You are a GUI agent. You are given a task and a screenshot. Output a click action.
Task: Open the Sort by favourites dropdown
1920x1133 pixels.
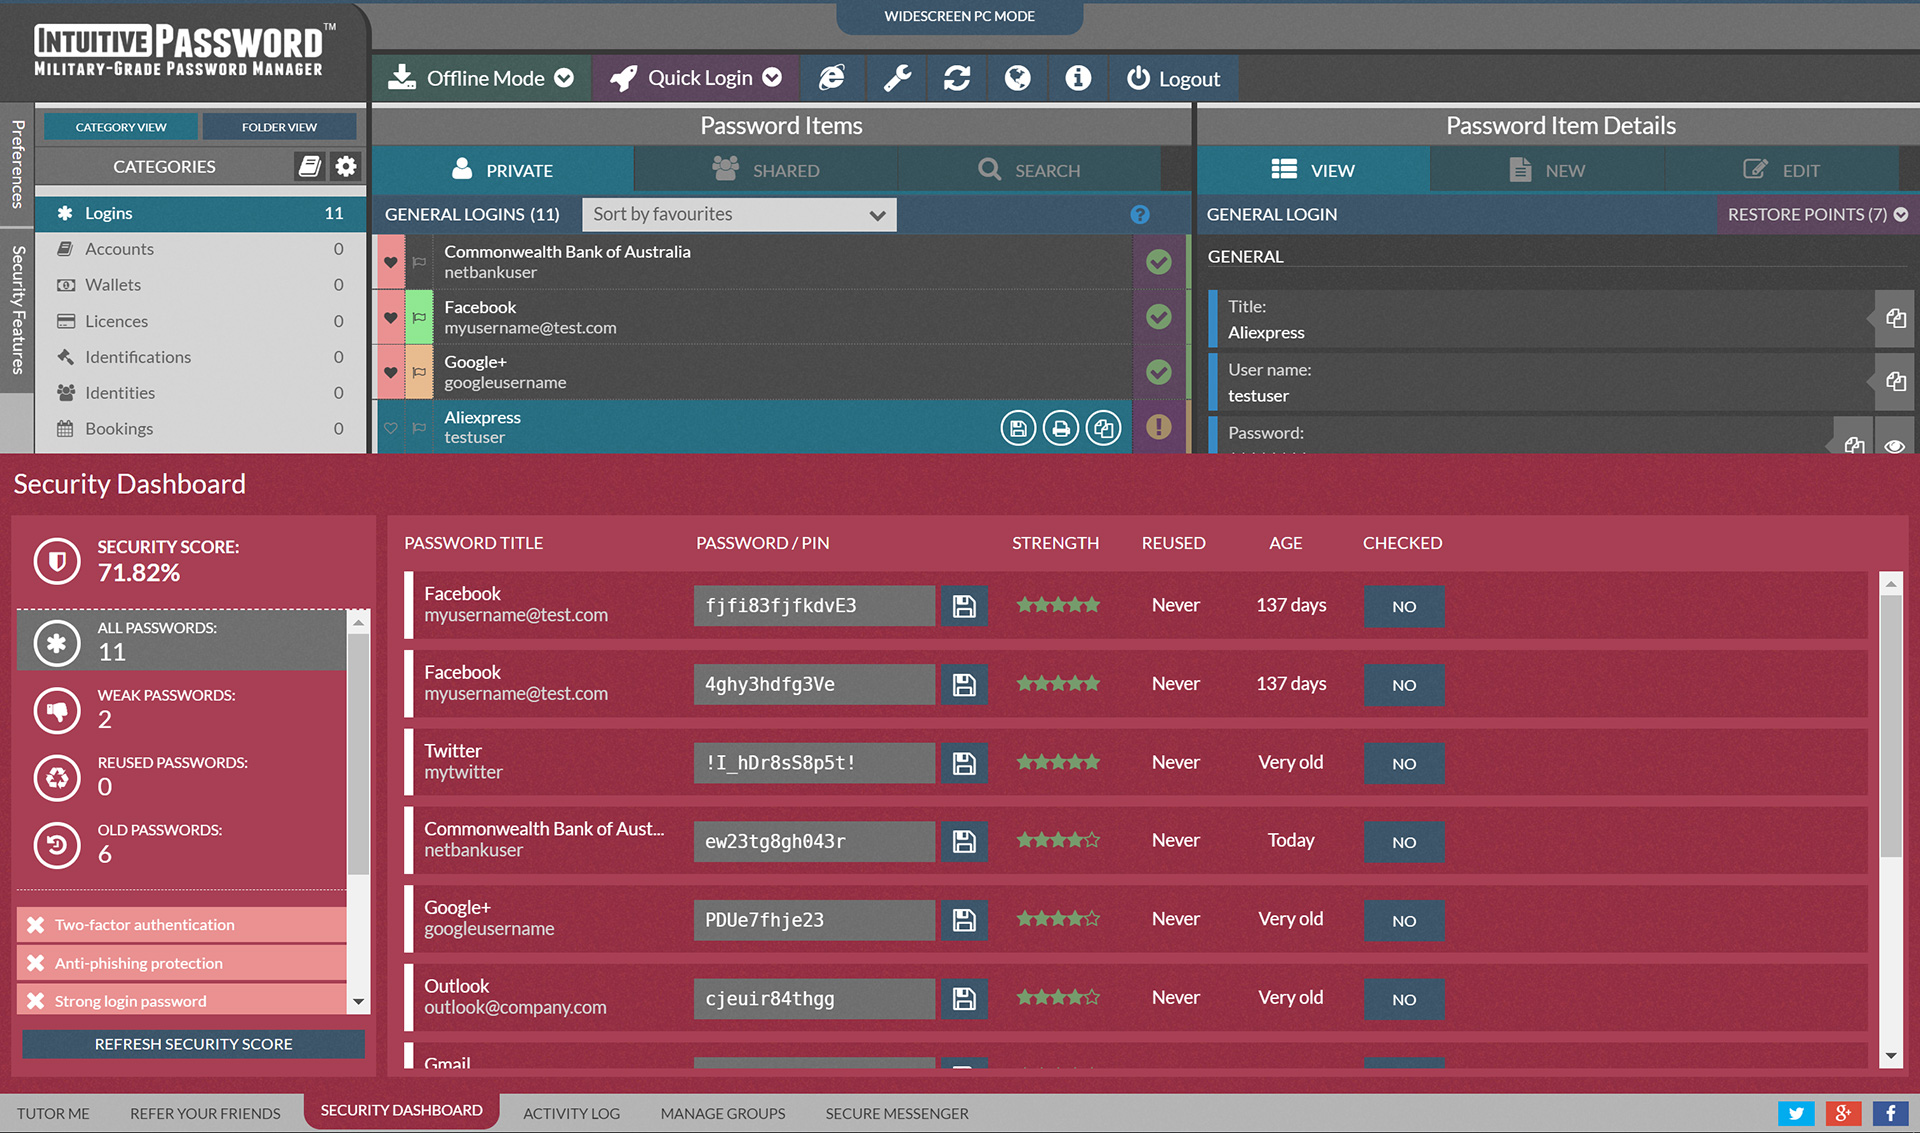click(739, 214)
